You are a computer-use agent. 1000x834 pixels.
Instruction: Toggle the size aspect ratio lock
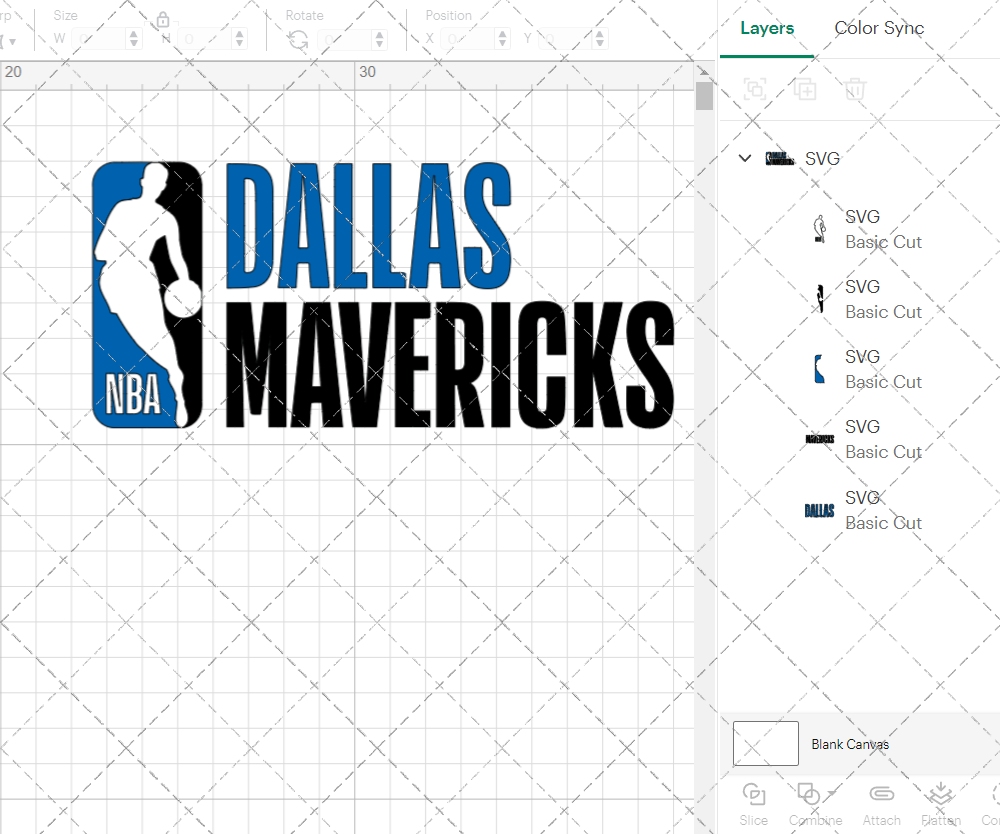pyautogui.click(x=163, y=20)
